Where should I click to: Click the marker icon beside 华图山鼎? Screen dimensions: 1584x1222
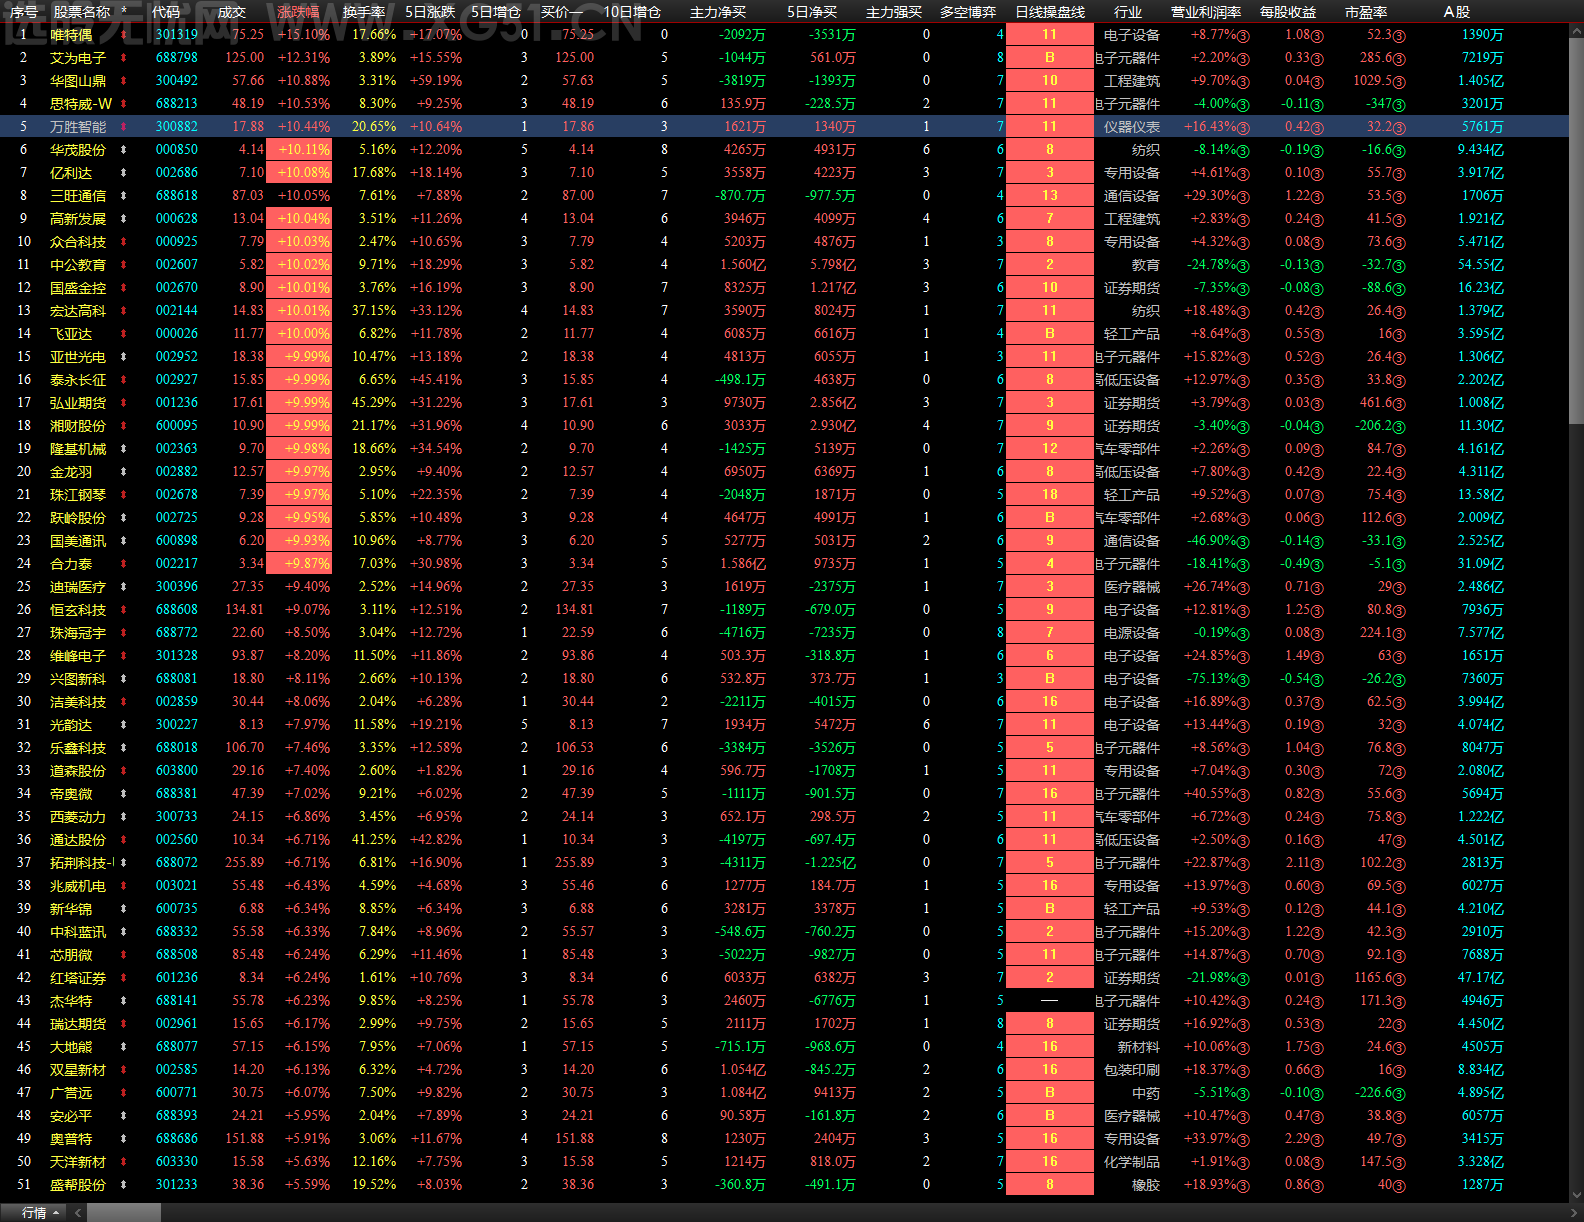coord(124,81)
